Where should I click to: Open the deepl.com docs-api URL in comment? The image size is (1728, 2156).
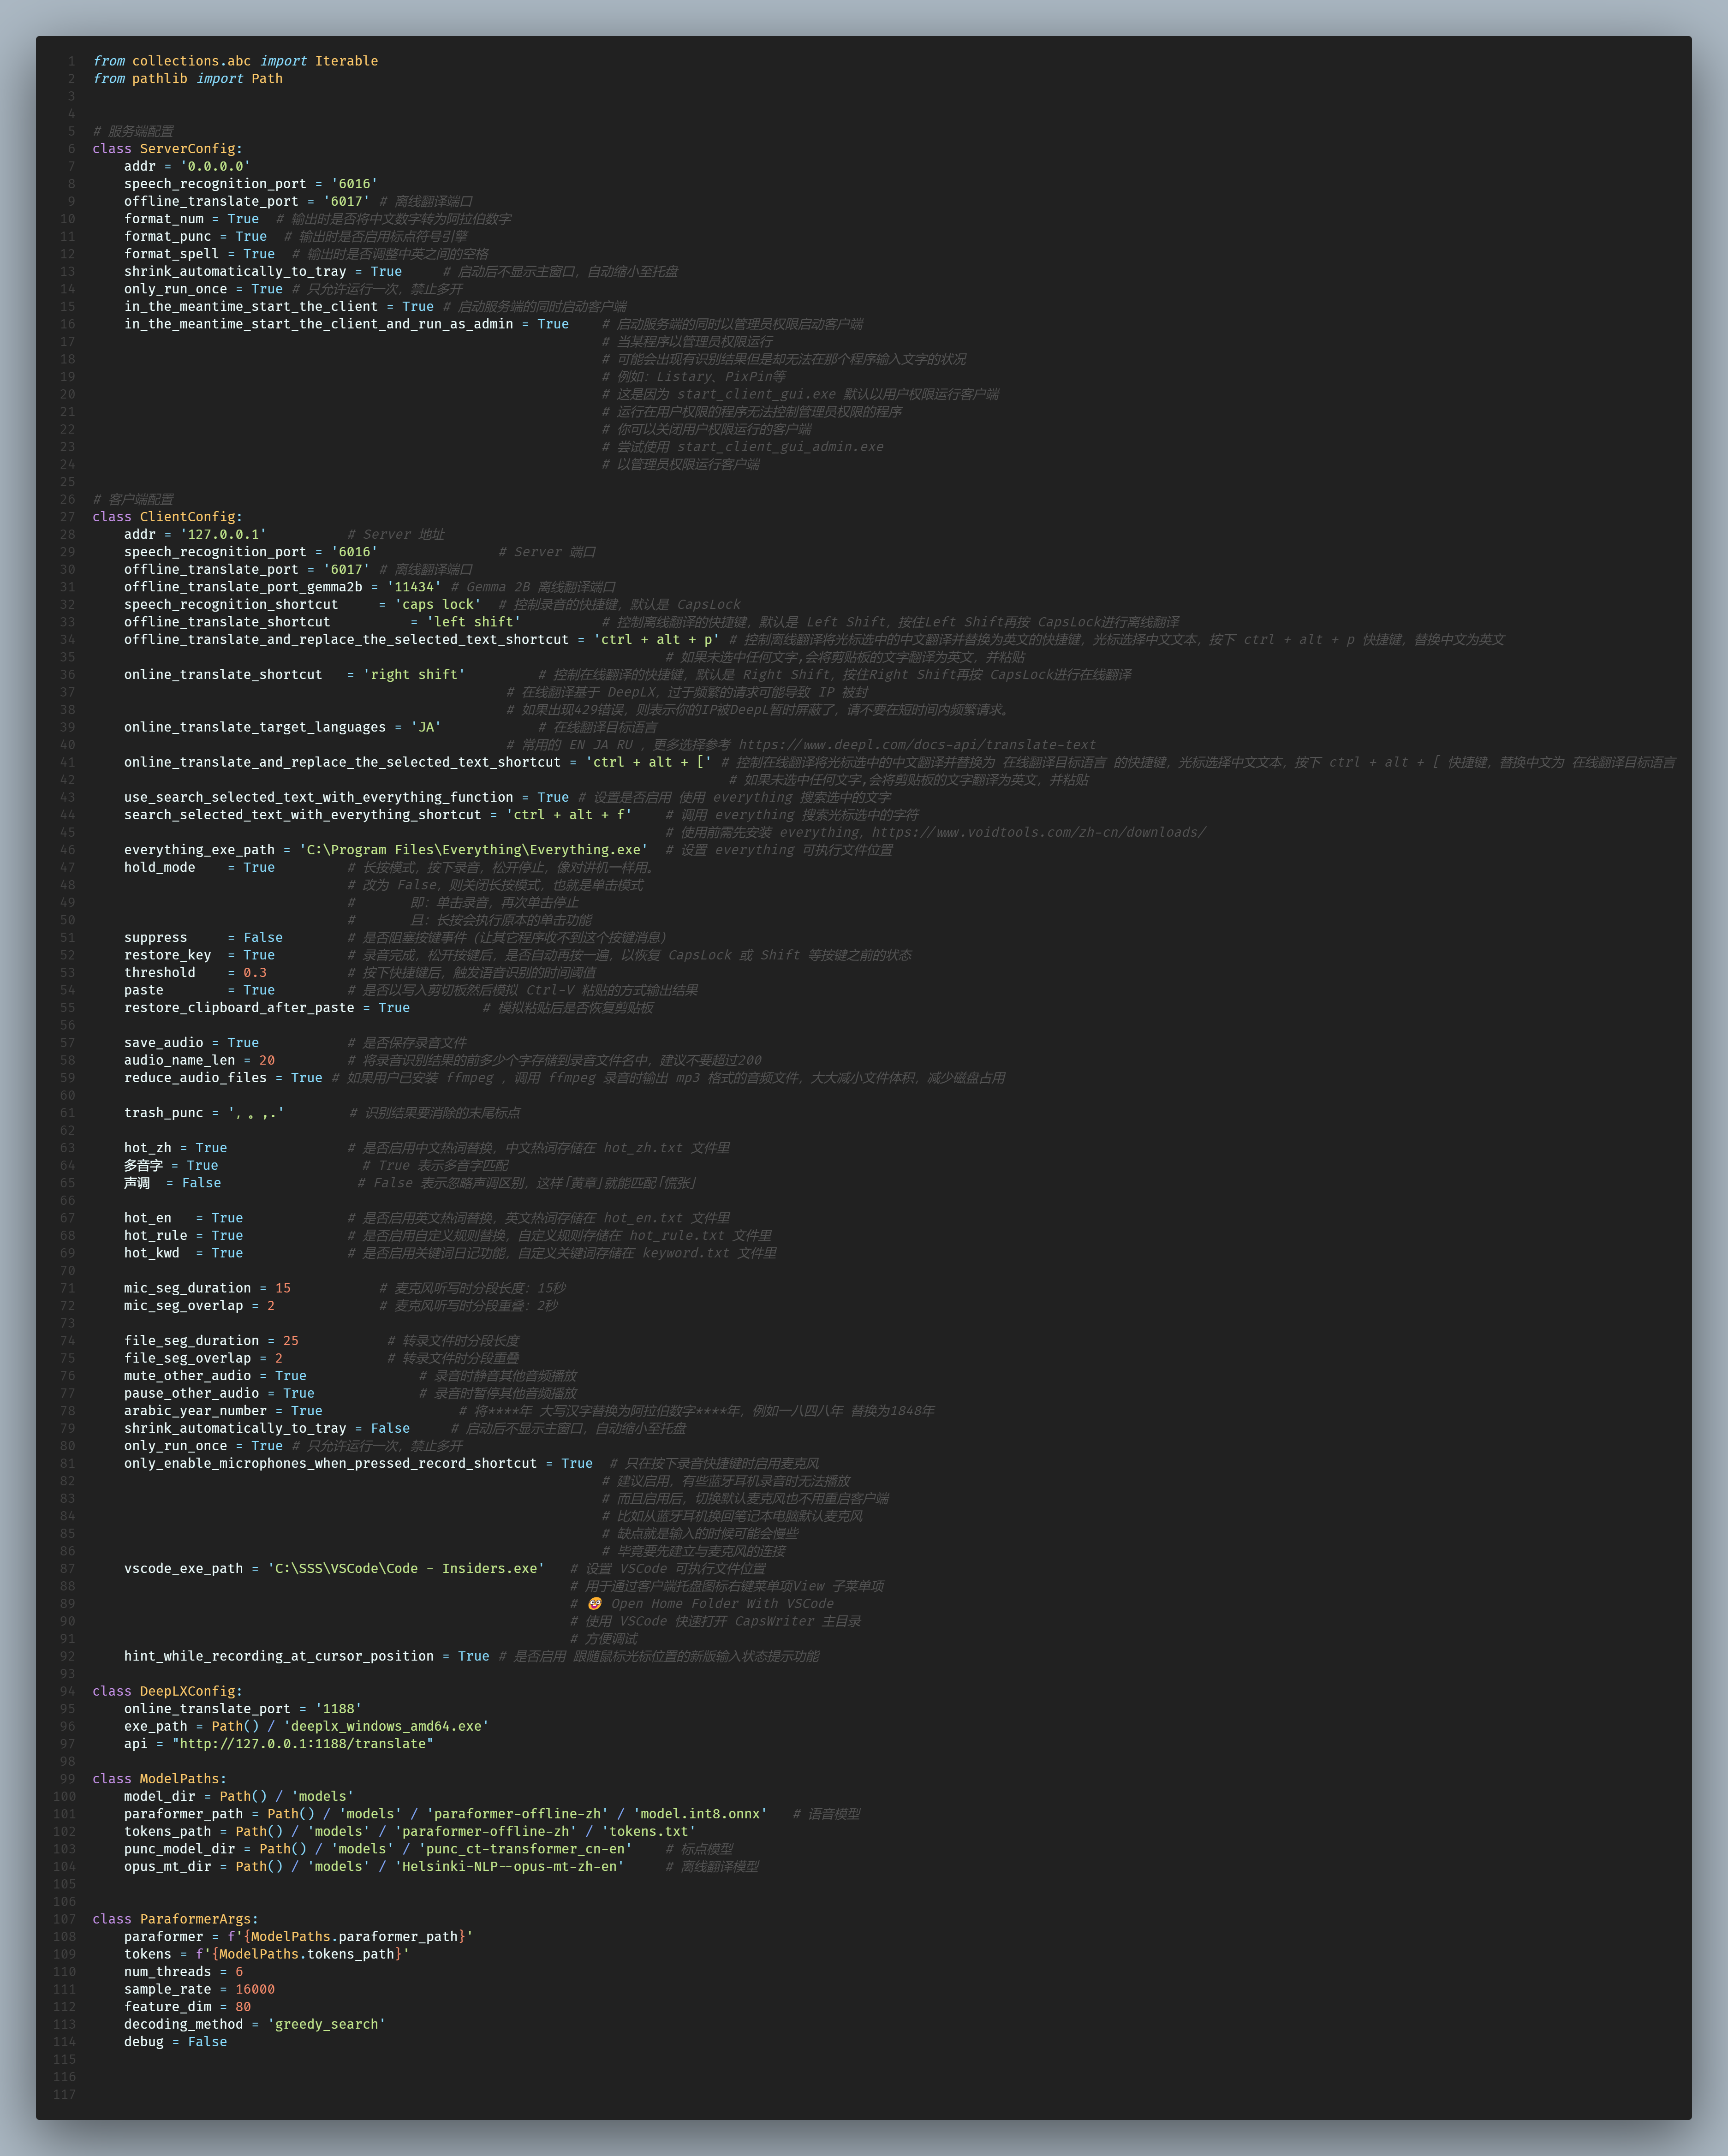917,745
